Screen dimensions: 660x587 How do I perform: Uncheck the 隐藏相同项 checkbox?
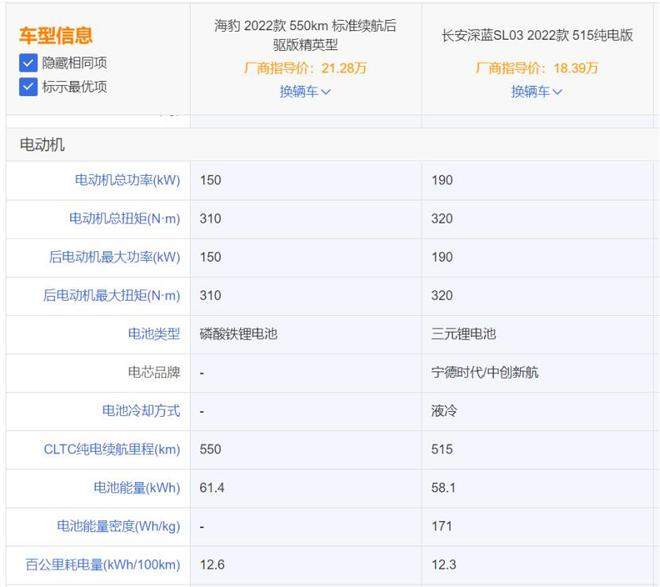(x=28, y=63)
